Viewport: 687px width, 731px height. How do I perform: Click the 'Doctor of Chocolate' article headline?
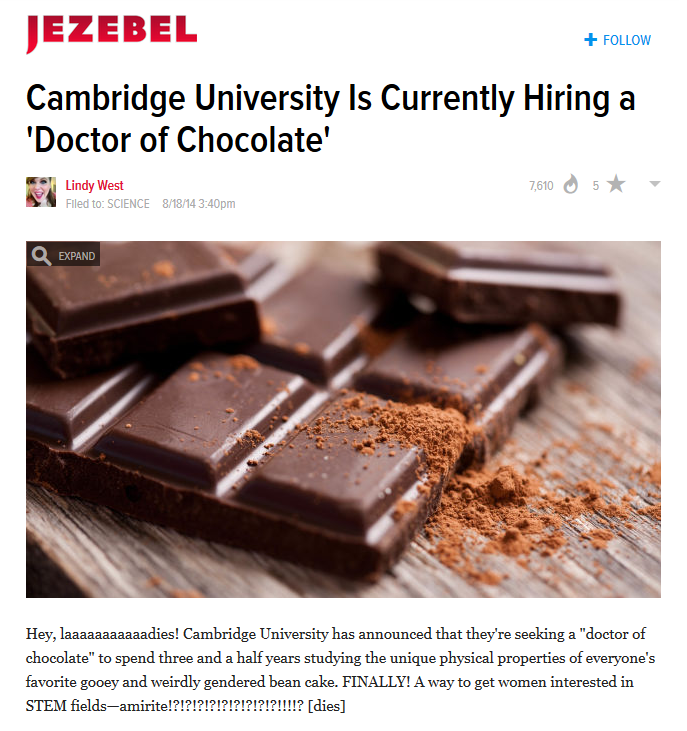330,119
